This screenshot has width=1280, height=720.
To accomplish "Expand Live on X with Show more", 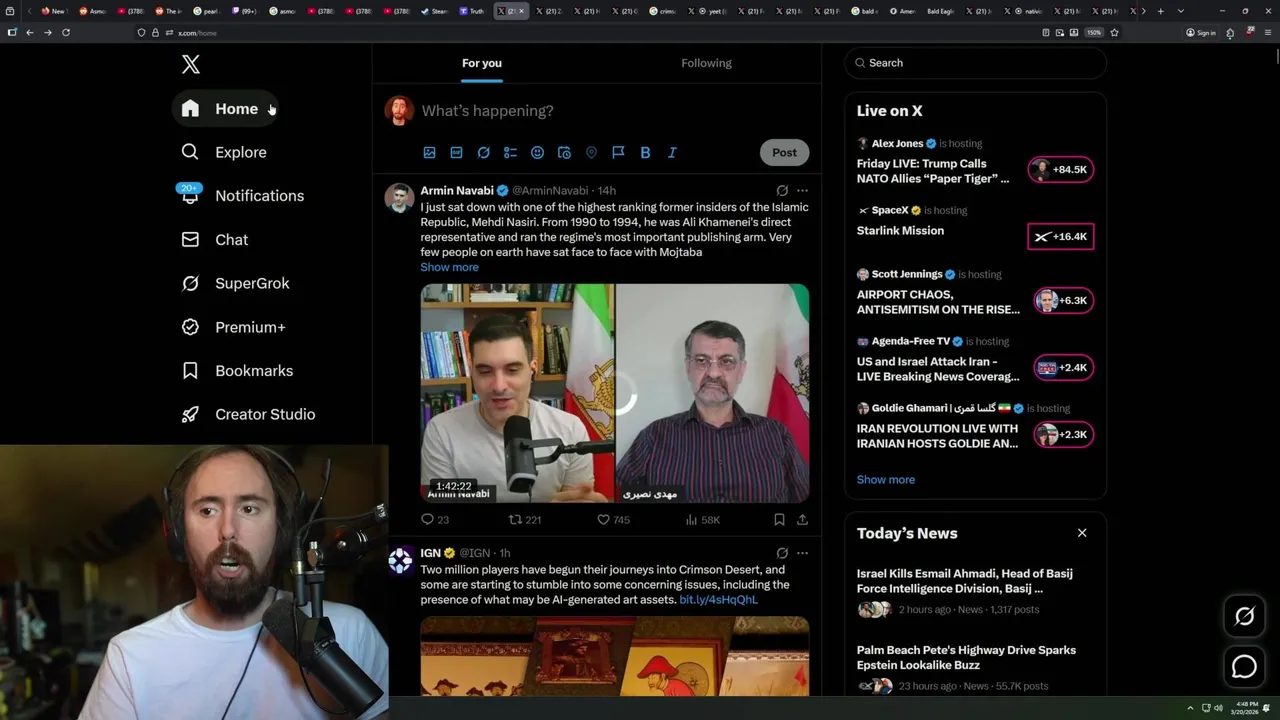I will pos(885,480).
